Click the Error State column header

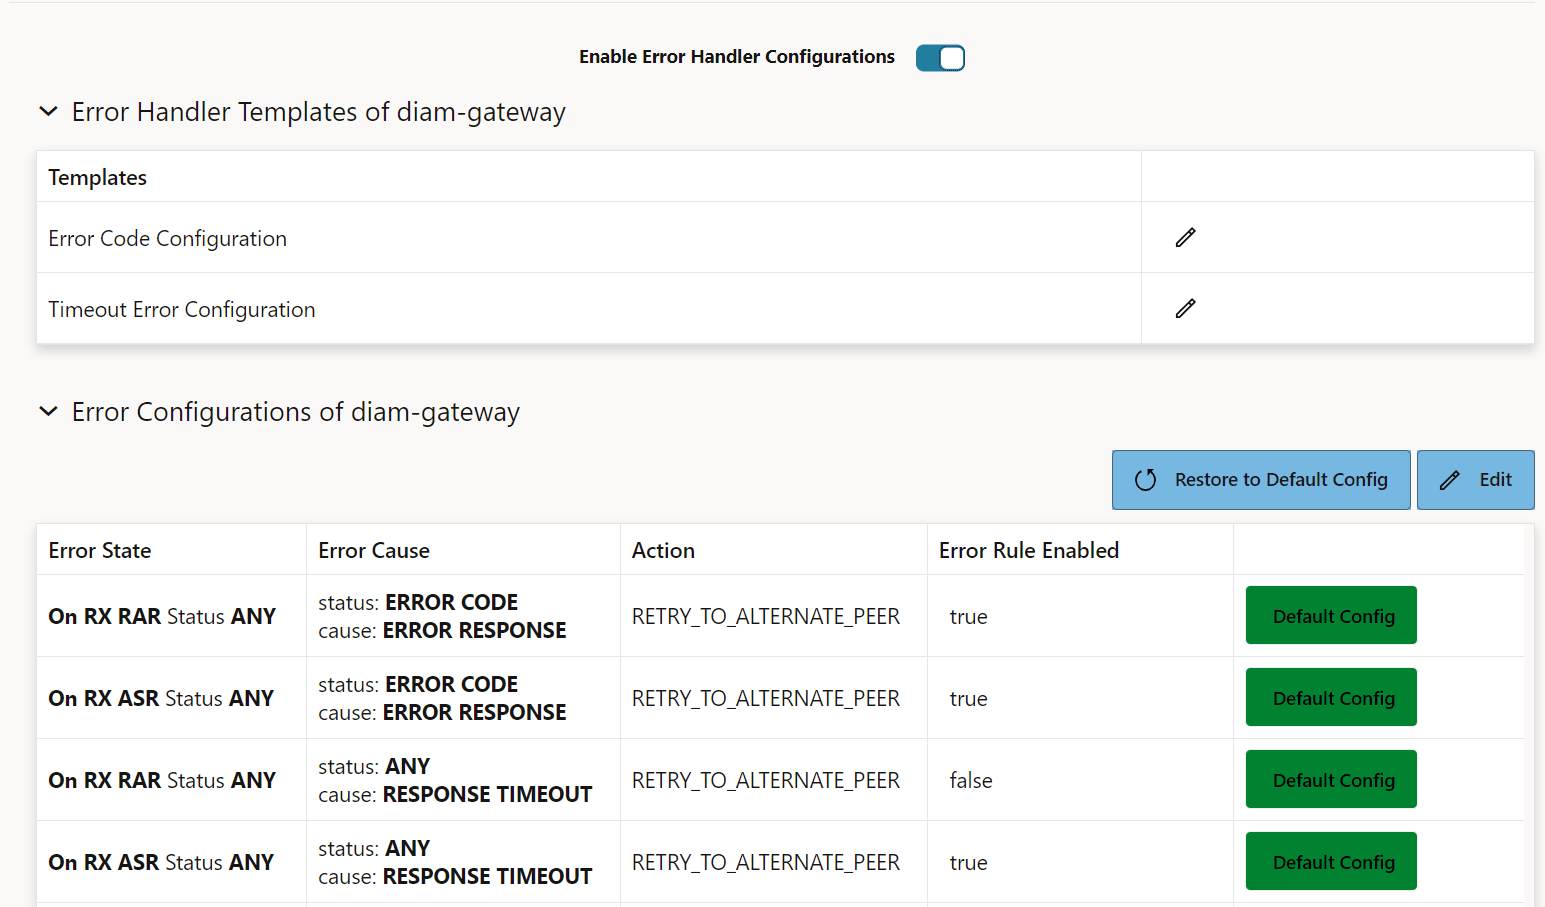click(x=100, y=549)
